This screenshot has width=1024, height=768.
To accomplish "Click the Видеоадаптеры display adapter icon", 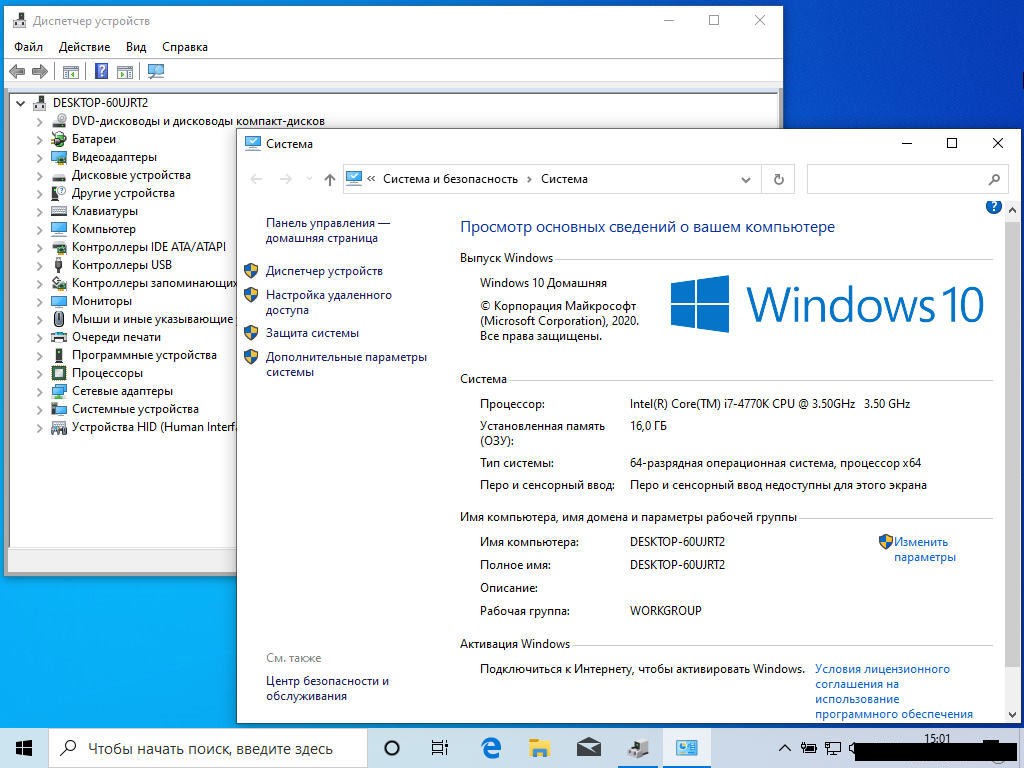I will [59, 157].
